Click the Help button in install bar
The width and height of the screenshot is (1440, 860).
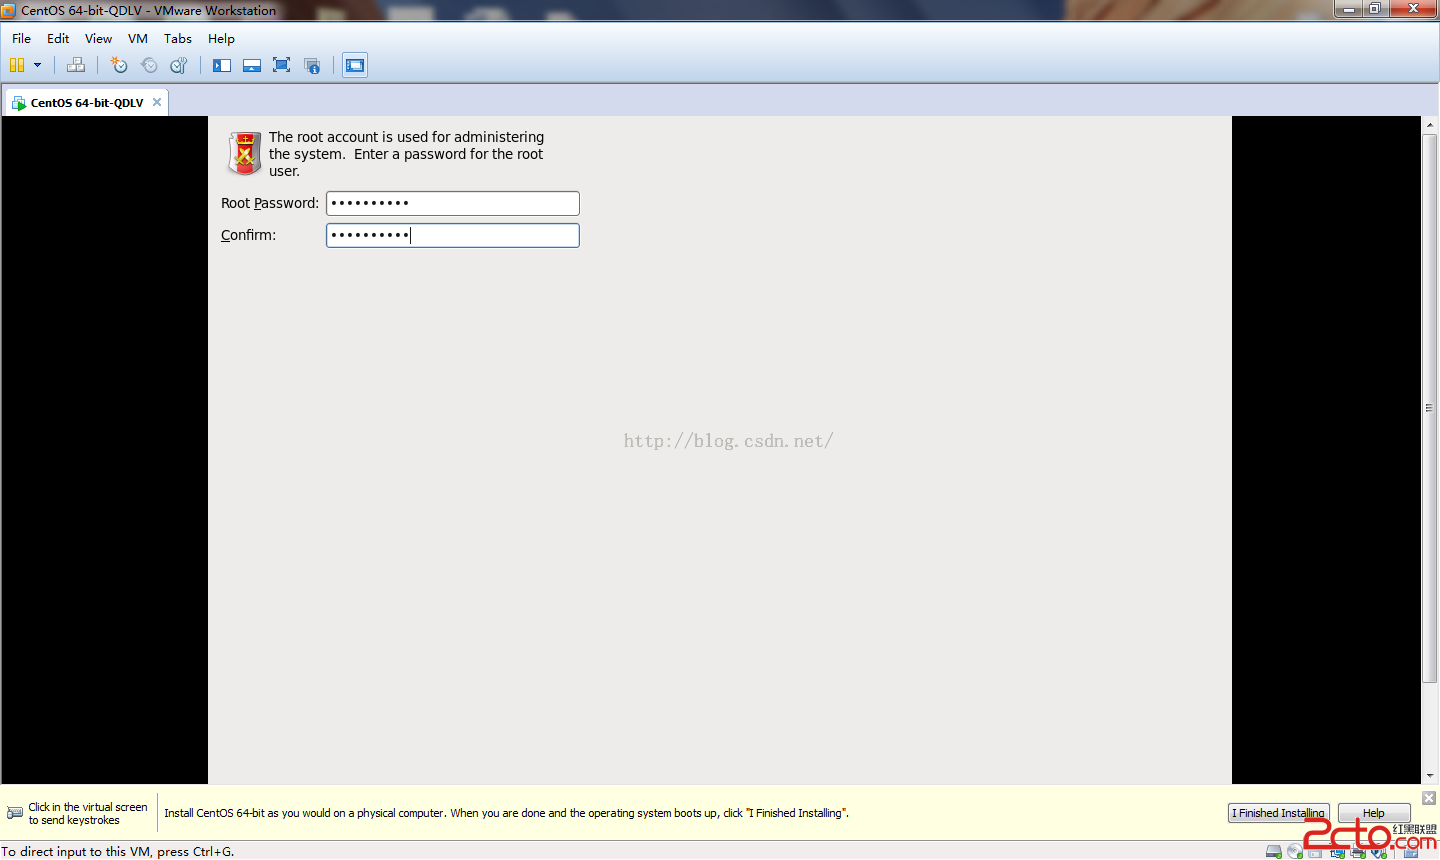pyautogui.click(x=1374, y=813)
